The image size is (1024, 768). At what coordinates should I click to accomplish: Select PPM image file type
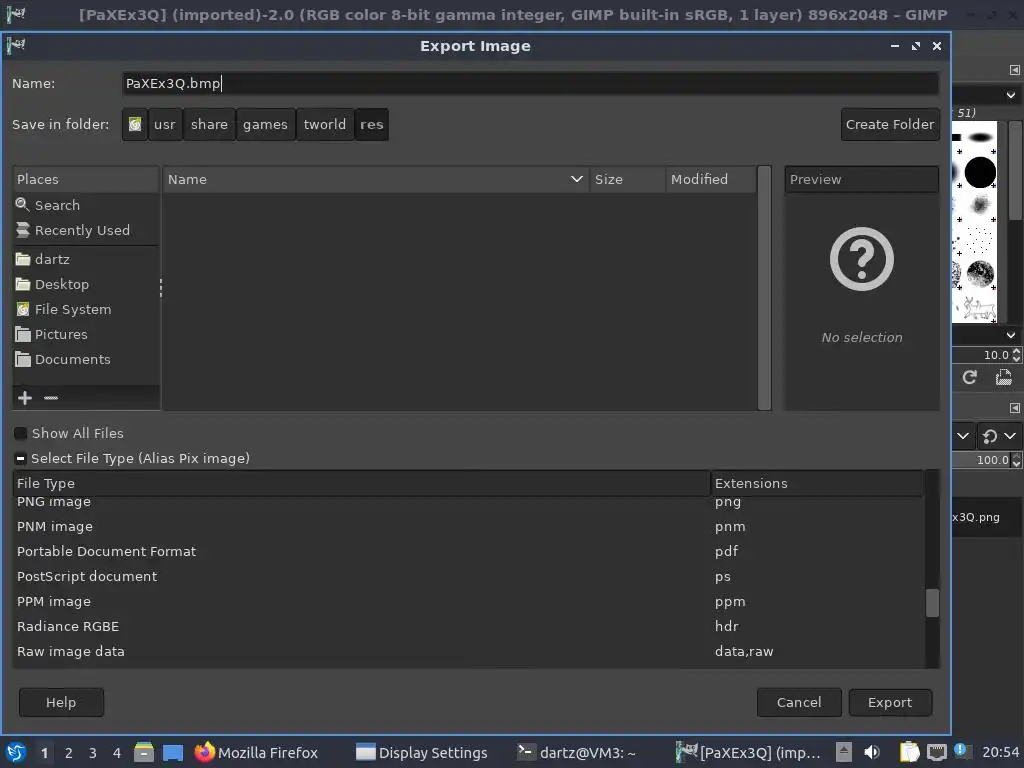coord(468,601)
